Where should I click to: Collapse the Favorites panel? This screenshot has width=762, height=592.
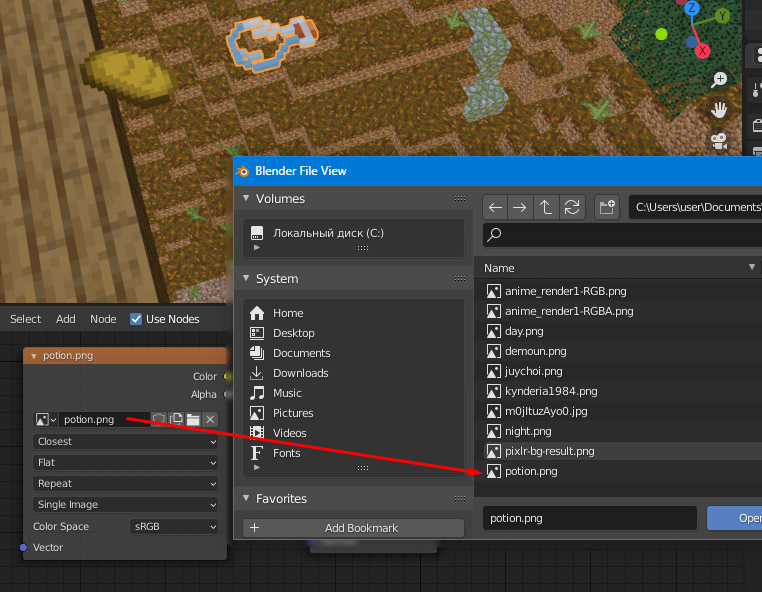pos(246,498)
